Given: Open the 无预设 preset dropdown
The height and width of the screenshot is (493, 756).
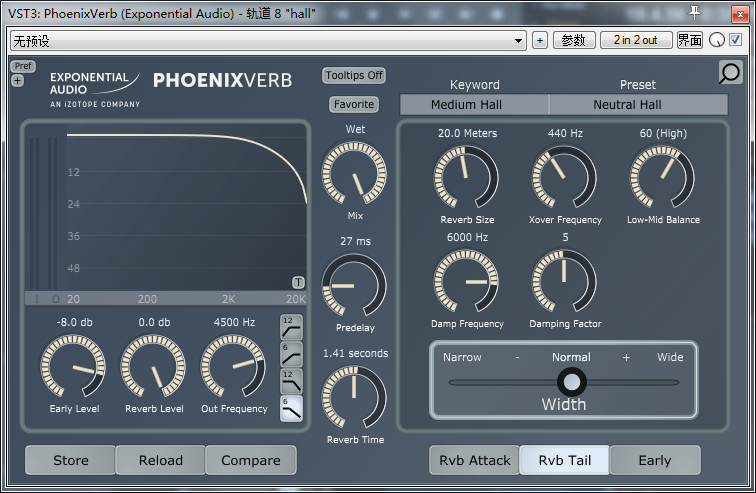Looking at the screenshot, I should 268,41.
